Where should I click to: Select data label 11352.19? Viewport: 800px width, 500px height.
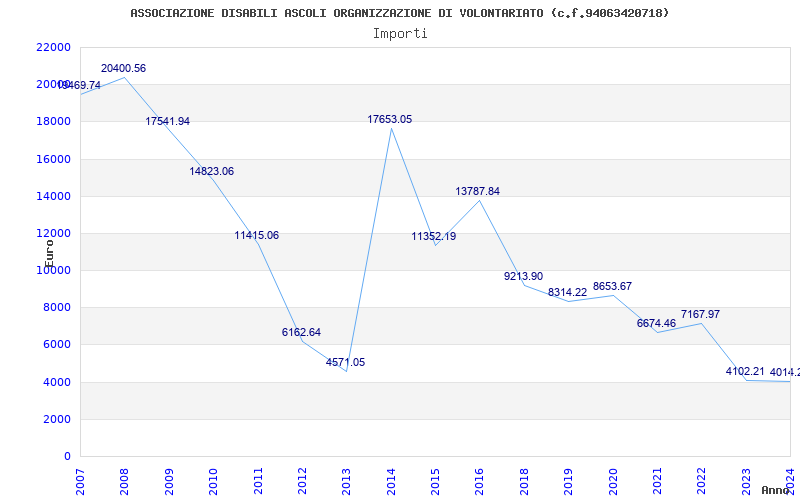pos(434,237)
